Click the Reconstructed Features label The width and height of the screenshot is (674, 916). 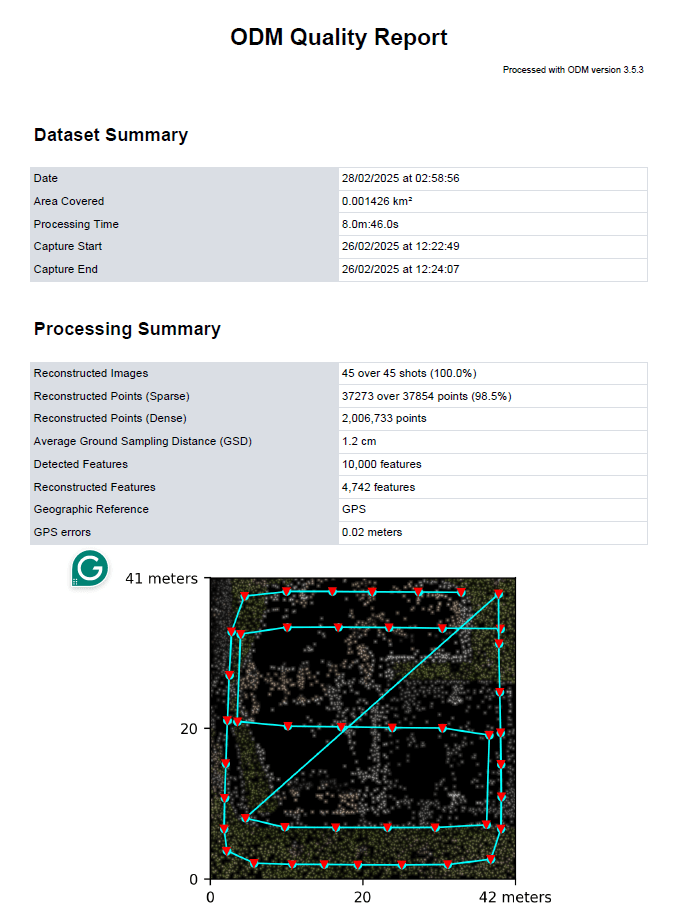click(x=95, y=487)
